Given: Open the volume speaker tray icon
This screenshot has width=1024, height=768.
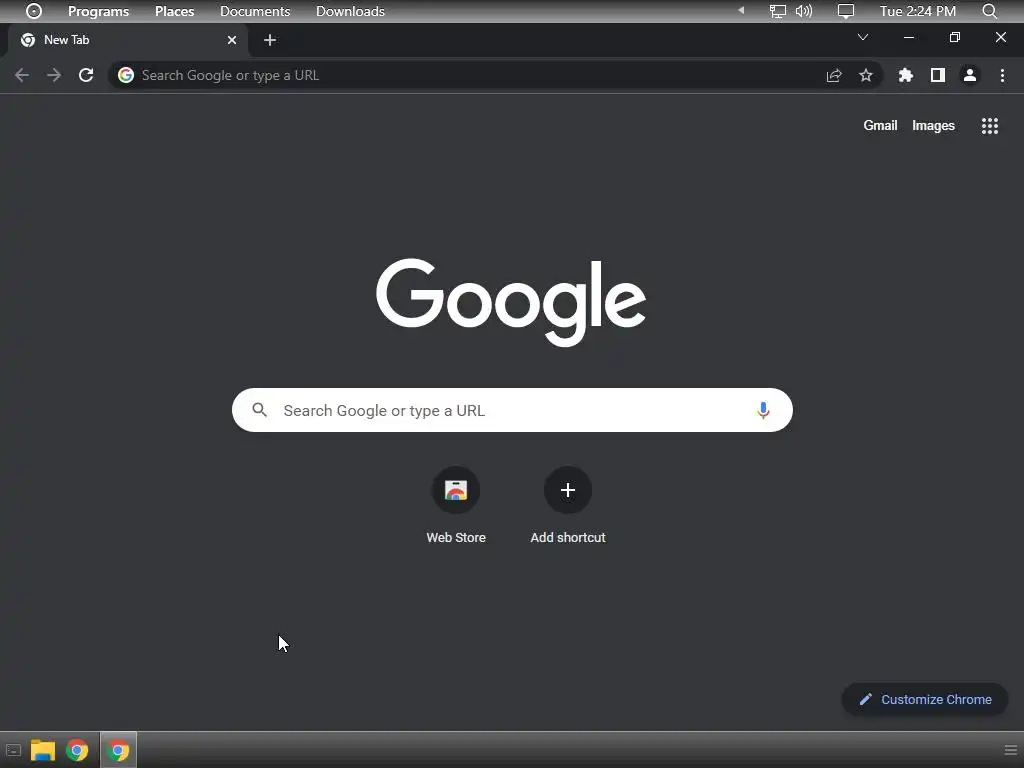Looking at the screenshot, I should point(804,11).
